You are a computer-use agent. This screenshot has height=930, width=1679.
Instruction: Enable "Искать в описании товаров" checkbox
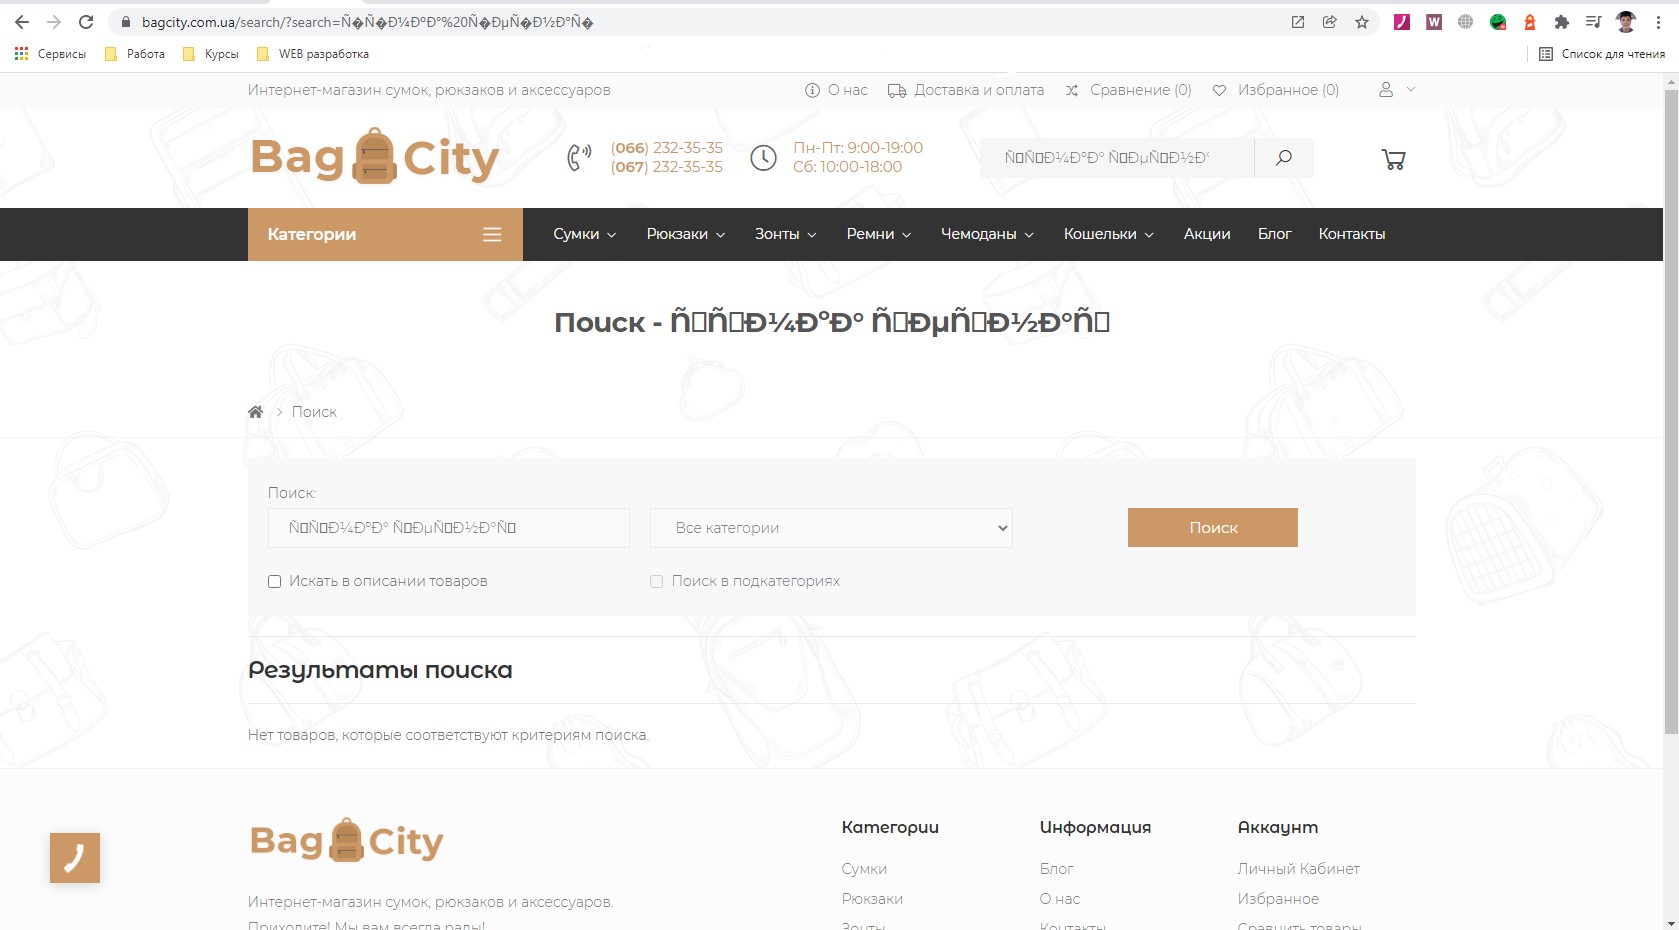[274, 581]
